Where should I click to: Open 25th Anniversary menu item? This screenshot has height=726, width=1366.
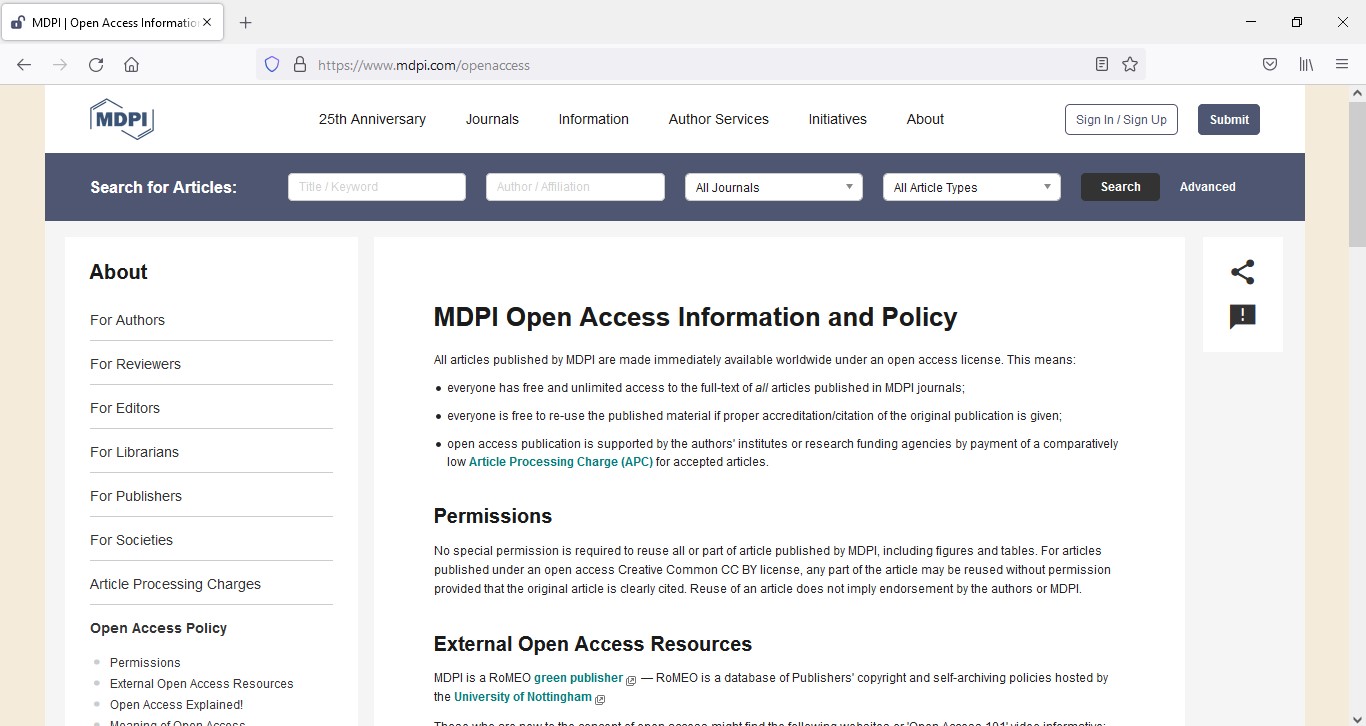coord(372,119)
